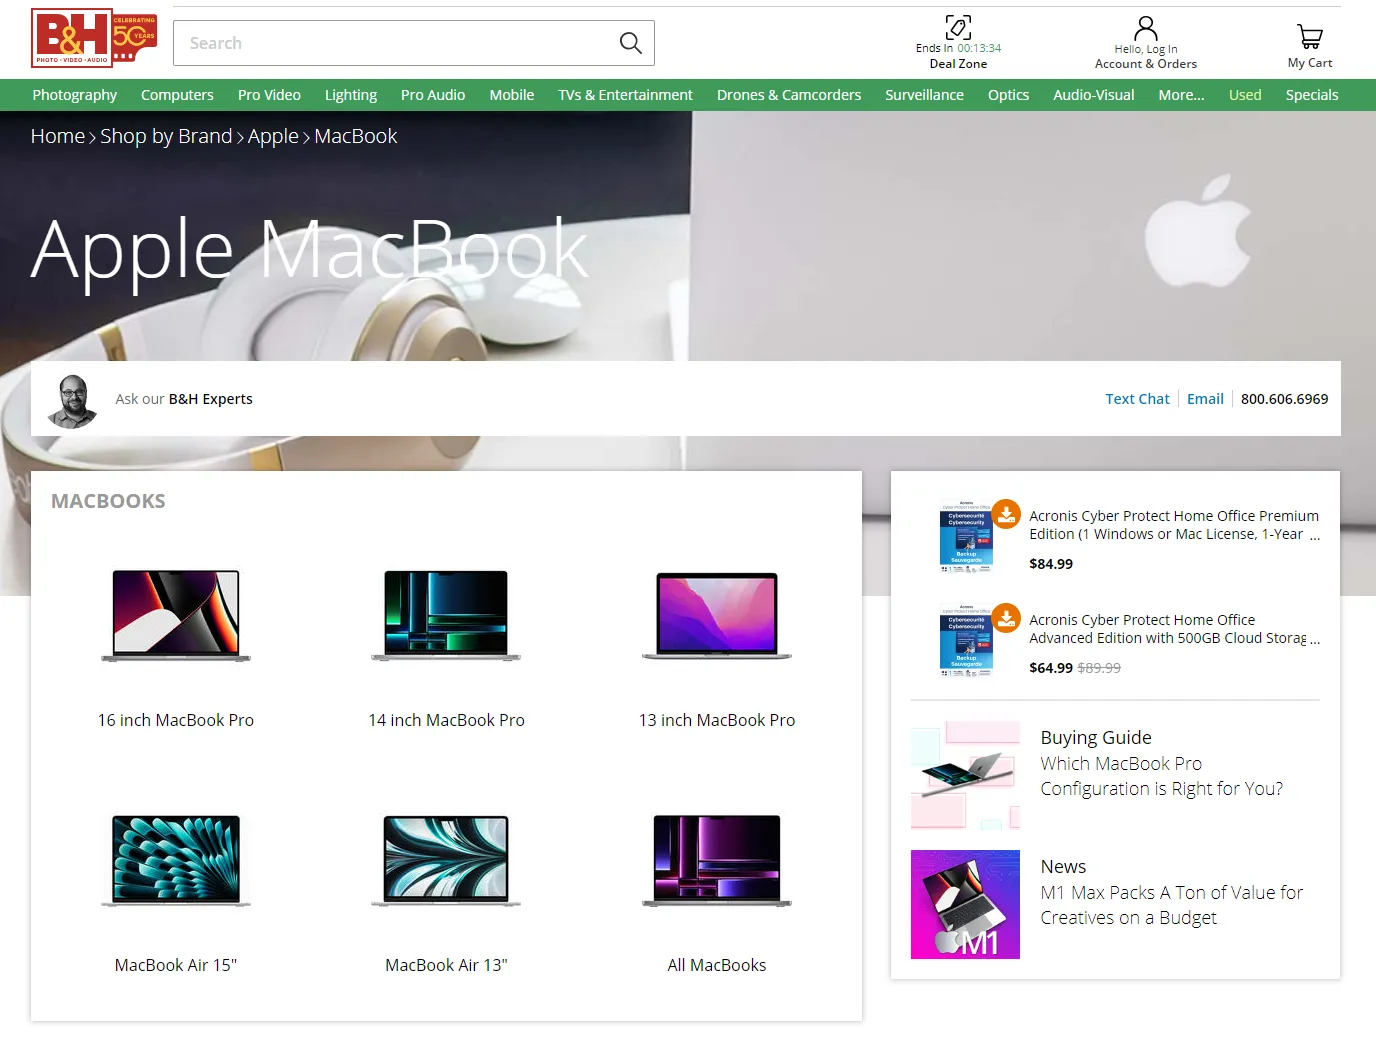Click the Buying Guide heading

[1096, 737]
